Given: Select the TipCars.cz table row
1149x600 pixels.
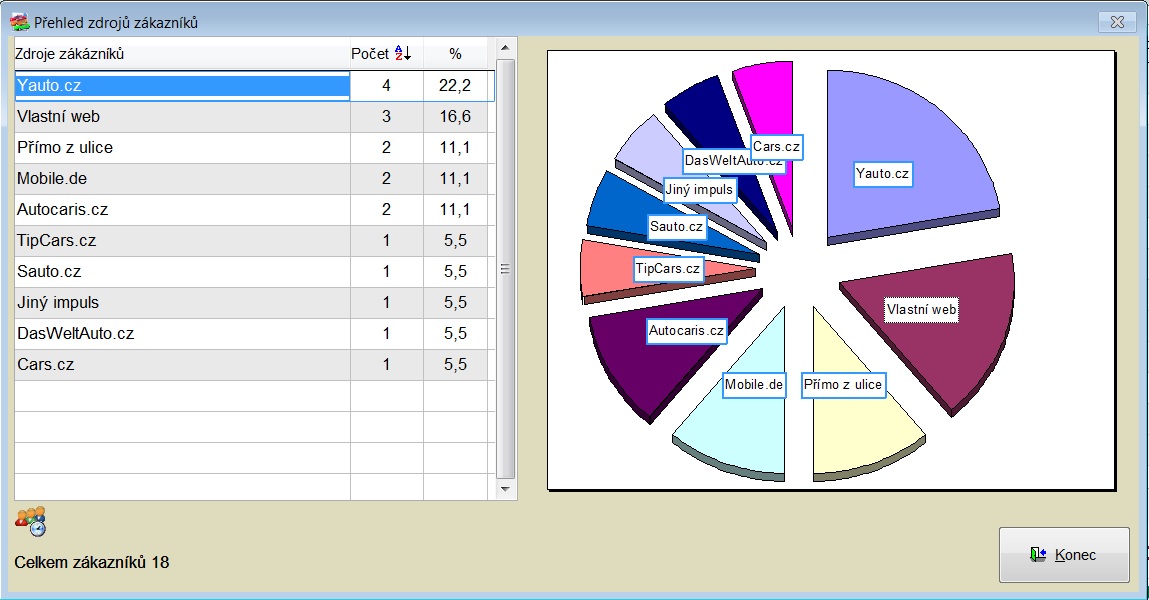Looking at the screenshot, I should coord(180,241).
